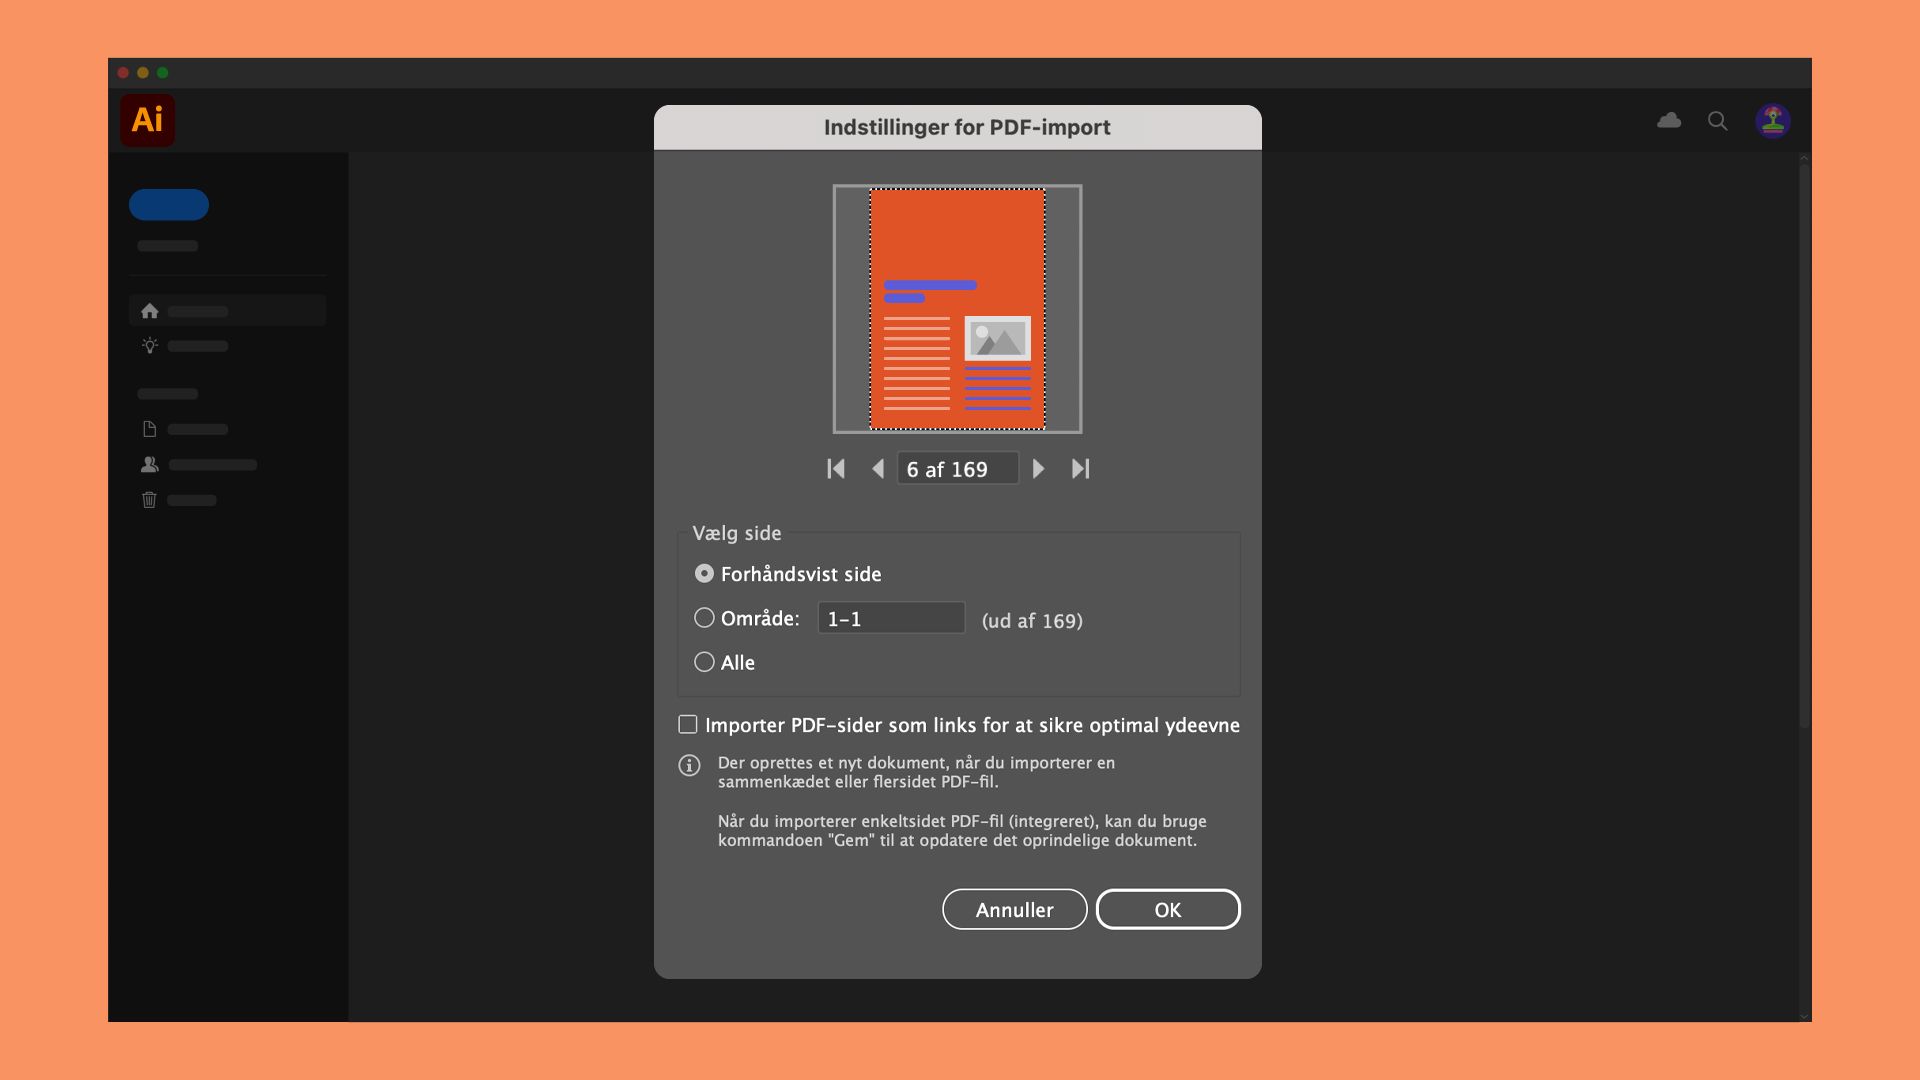The image size is (1920, 1080).
Task: Select the Område radio button
Action: pos(704,617)
